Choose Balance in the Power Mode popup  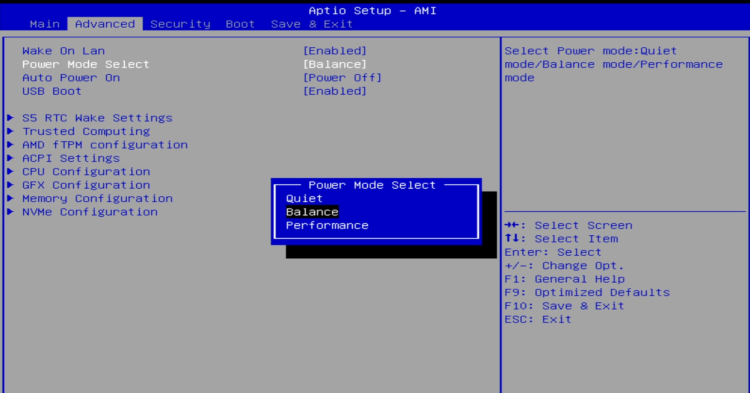(312, 212)
